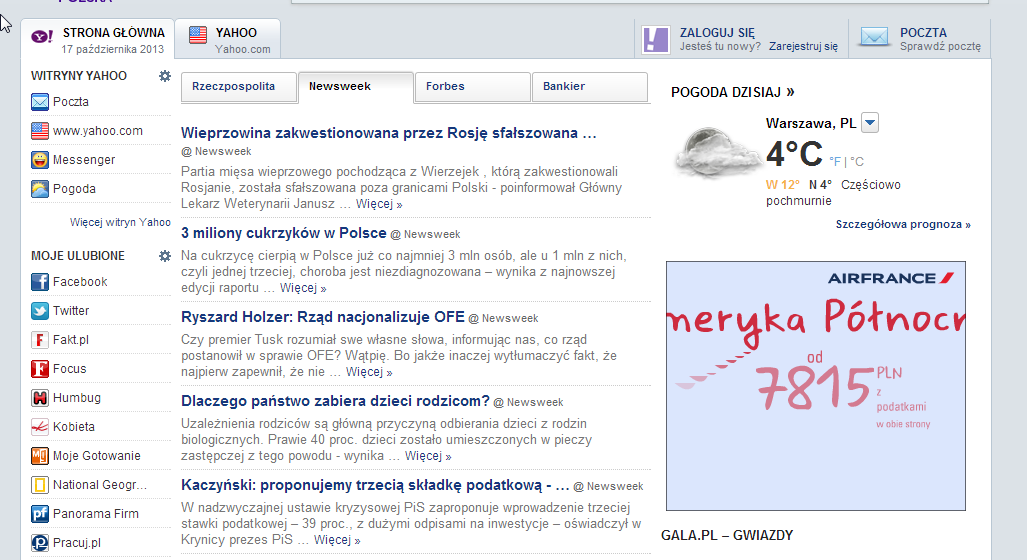This screenshot has width=1027, height=560.
Task: Click Więcej link under Kaczyński article
Action: pyautogui.click(x=337, y=540)
